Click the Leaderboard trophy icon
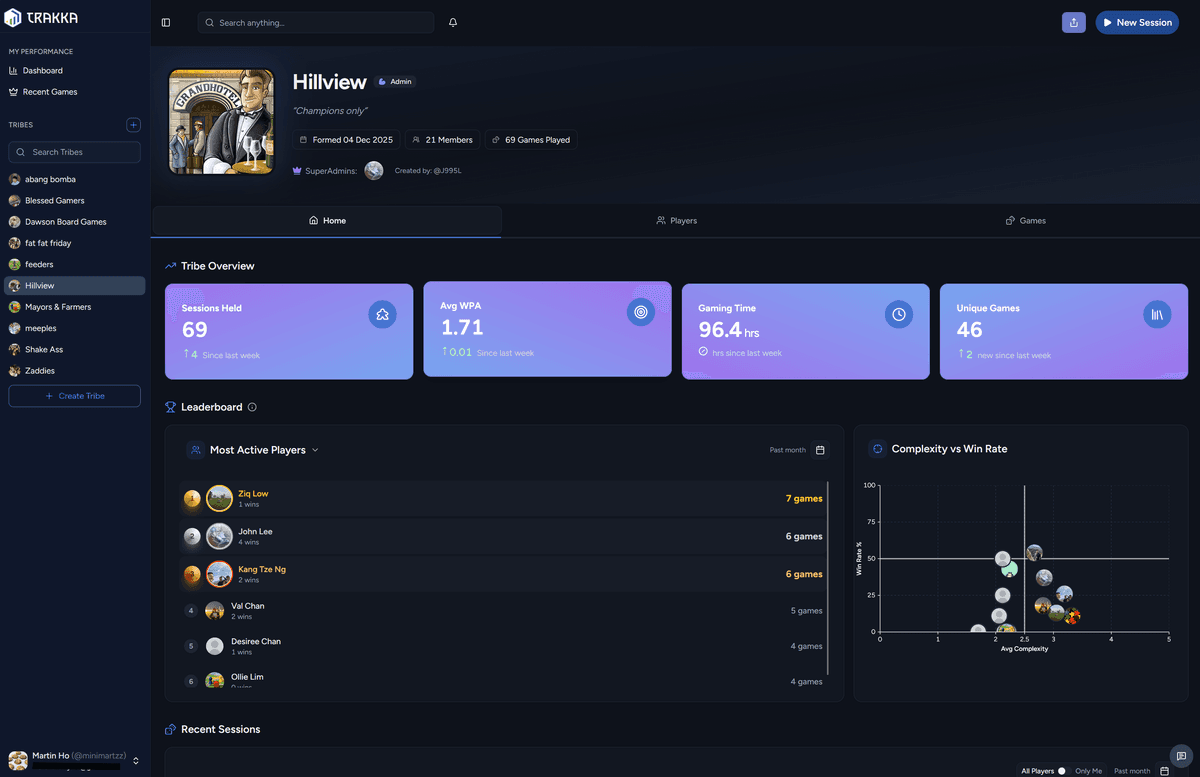1200x777 pixels. tap(170, 407)
